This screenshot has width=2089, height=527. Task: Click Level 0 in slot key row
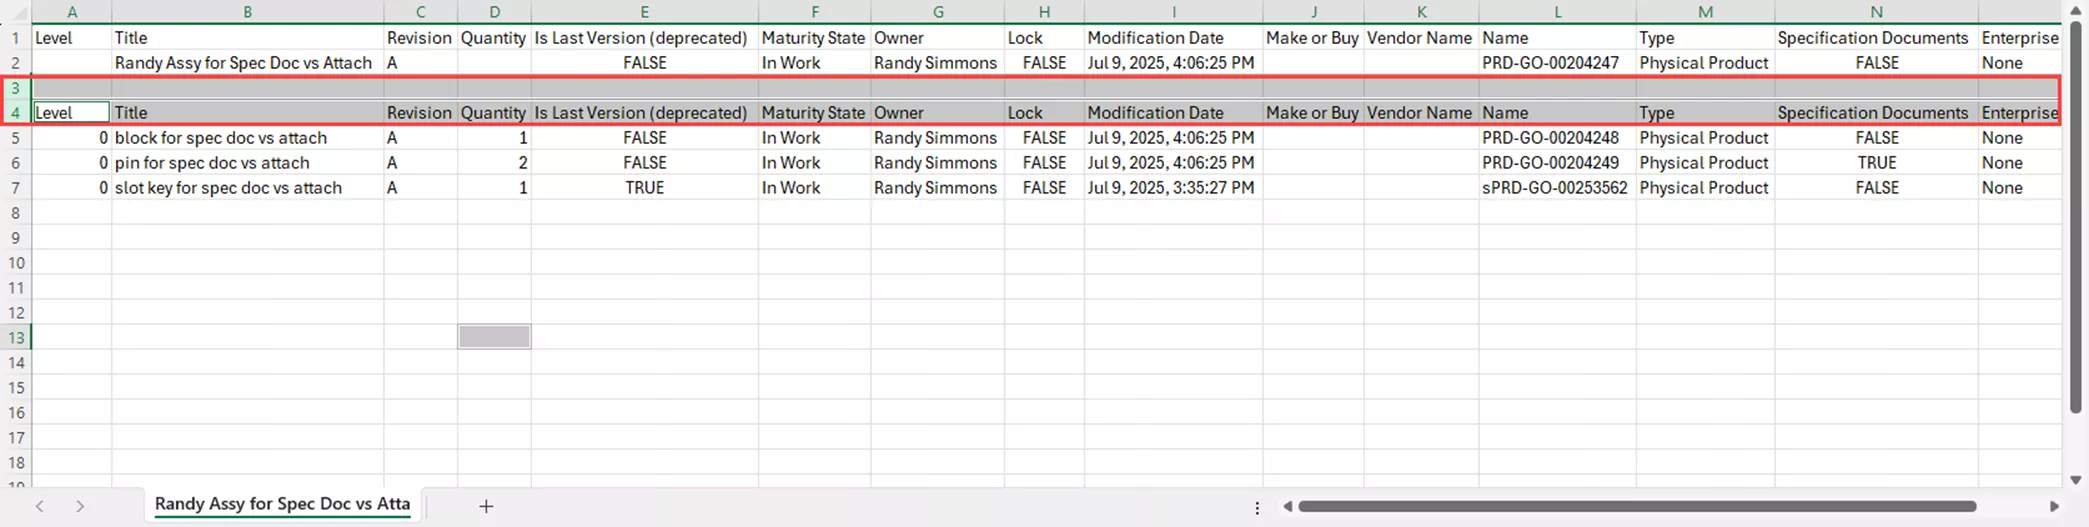[72, 188]
